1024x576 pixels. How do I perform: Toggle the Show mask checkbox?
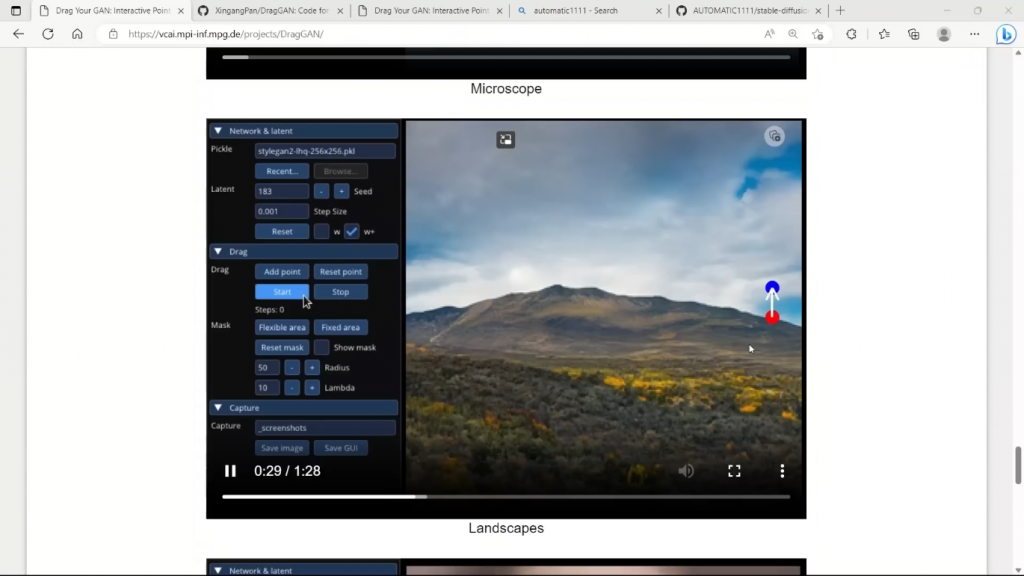(321, 347)
